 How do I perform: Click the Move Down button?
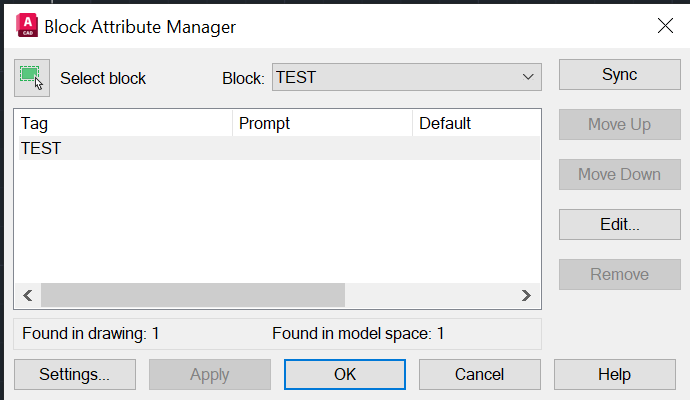point(619,175)
